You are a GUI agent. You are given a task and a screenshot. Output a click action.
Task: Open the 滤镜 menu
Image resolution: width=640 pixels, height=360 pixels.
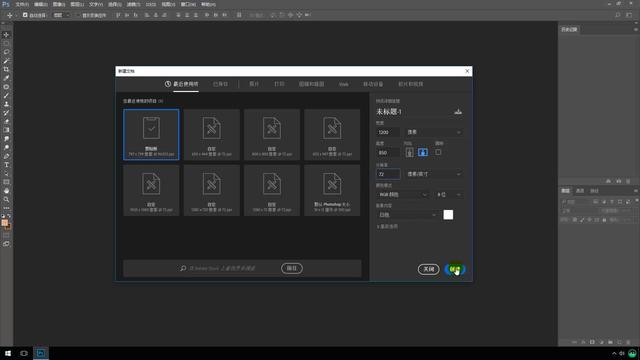133,4
